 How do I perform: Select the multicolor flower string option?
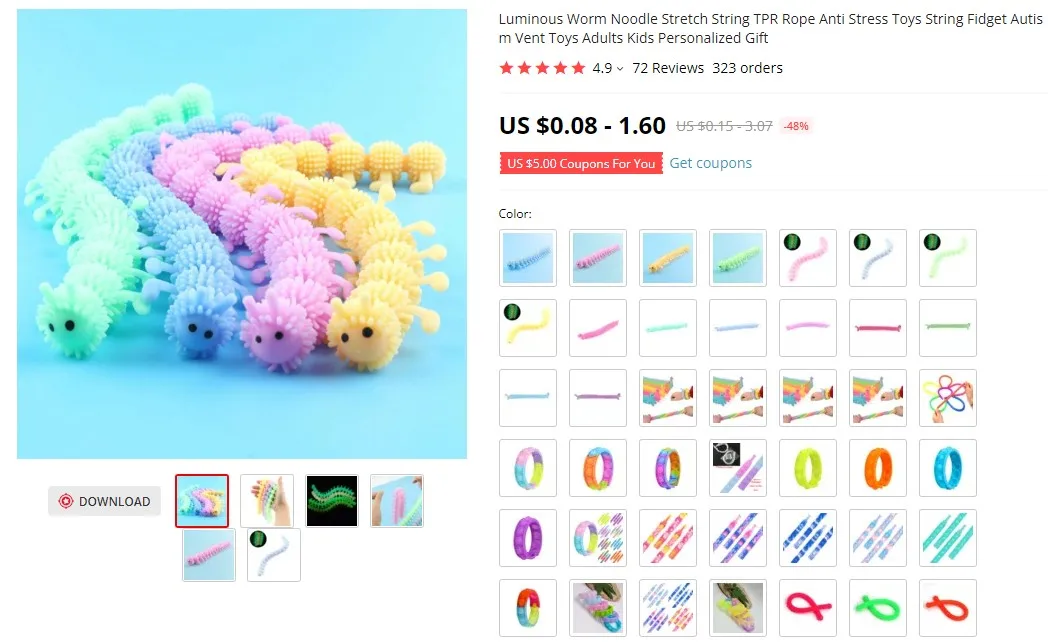[x=948, y=397]
